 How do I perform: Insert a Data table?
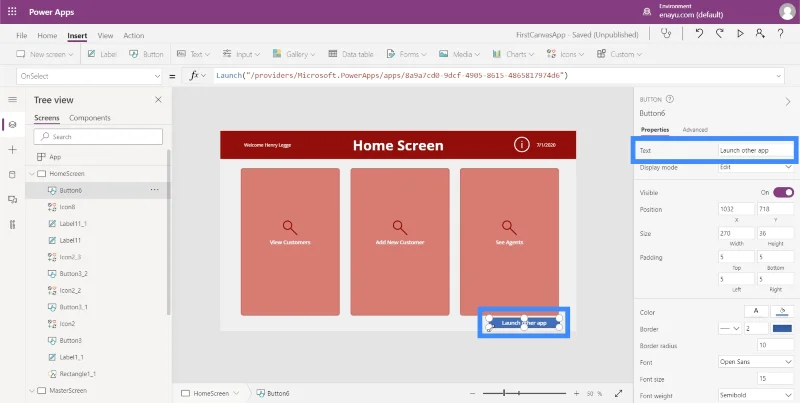351,54
